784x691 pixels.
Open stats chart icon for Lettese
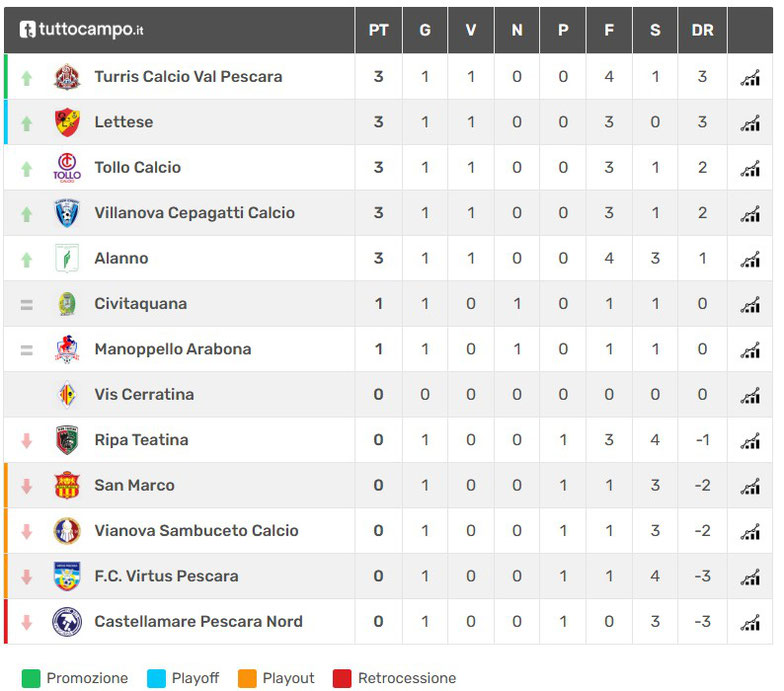750,122
